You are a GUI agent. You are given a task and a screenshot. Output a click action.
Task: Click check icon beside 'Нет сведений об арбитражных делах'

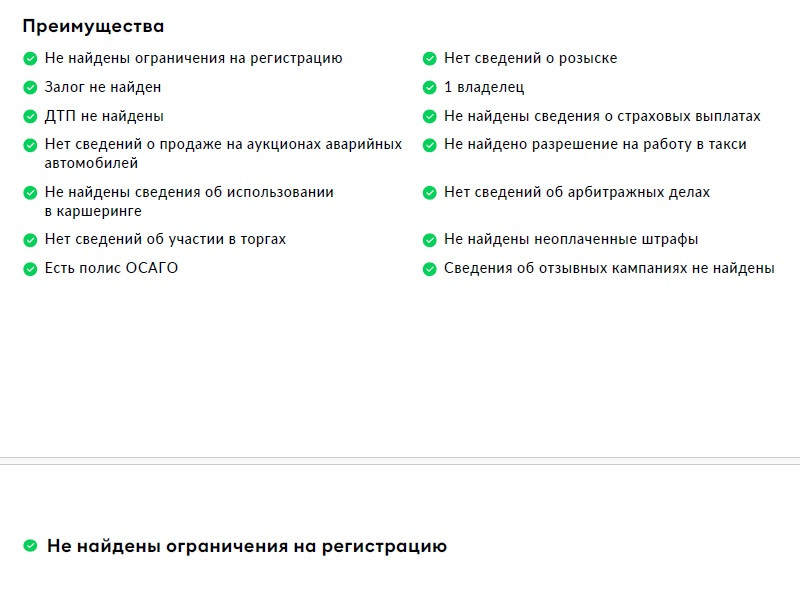[430, 193]
